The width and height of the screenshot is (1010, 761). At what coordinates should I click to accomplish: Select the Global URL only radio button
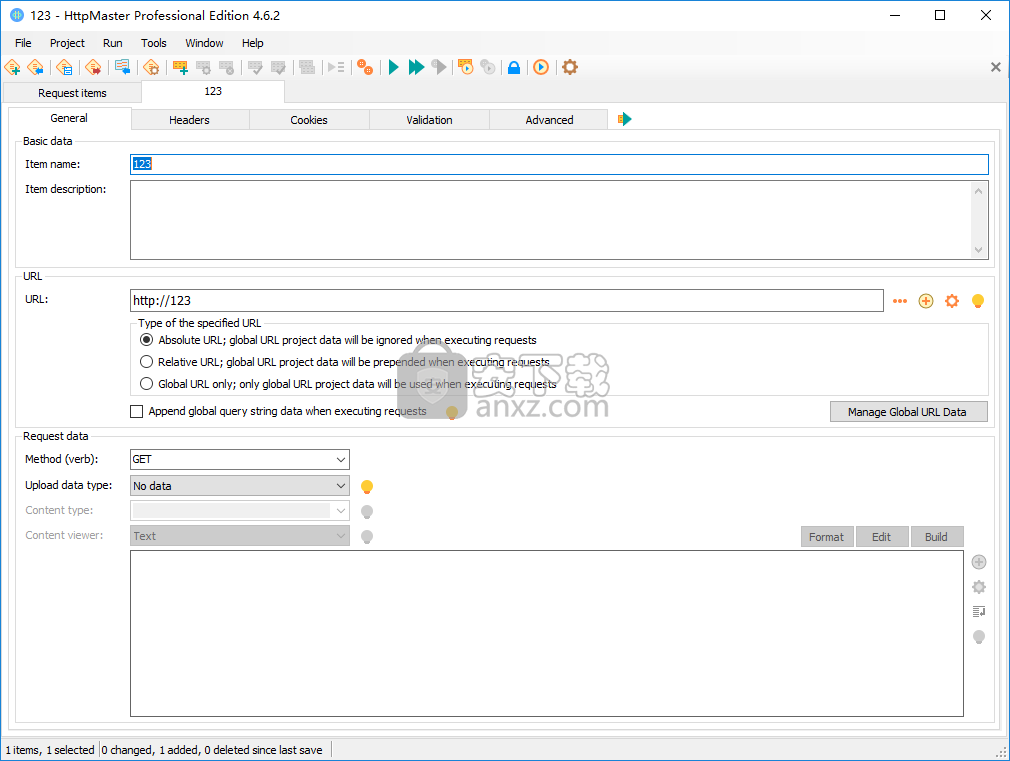pos(147,383)
